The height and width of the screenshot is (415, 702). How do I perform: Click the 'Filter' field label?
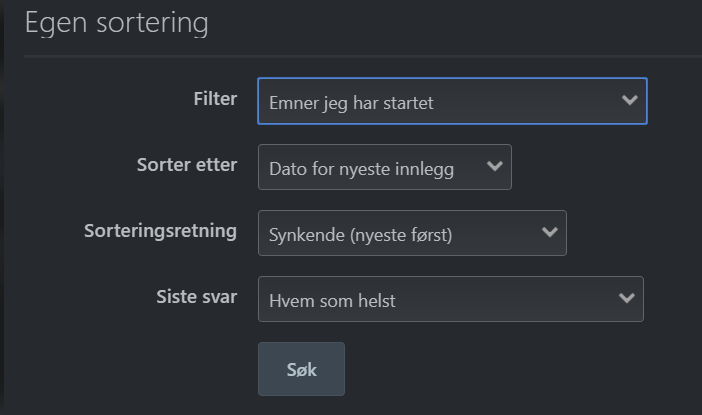[215, 98]
